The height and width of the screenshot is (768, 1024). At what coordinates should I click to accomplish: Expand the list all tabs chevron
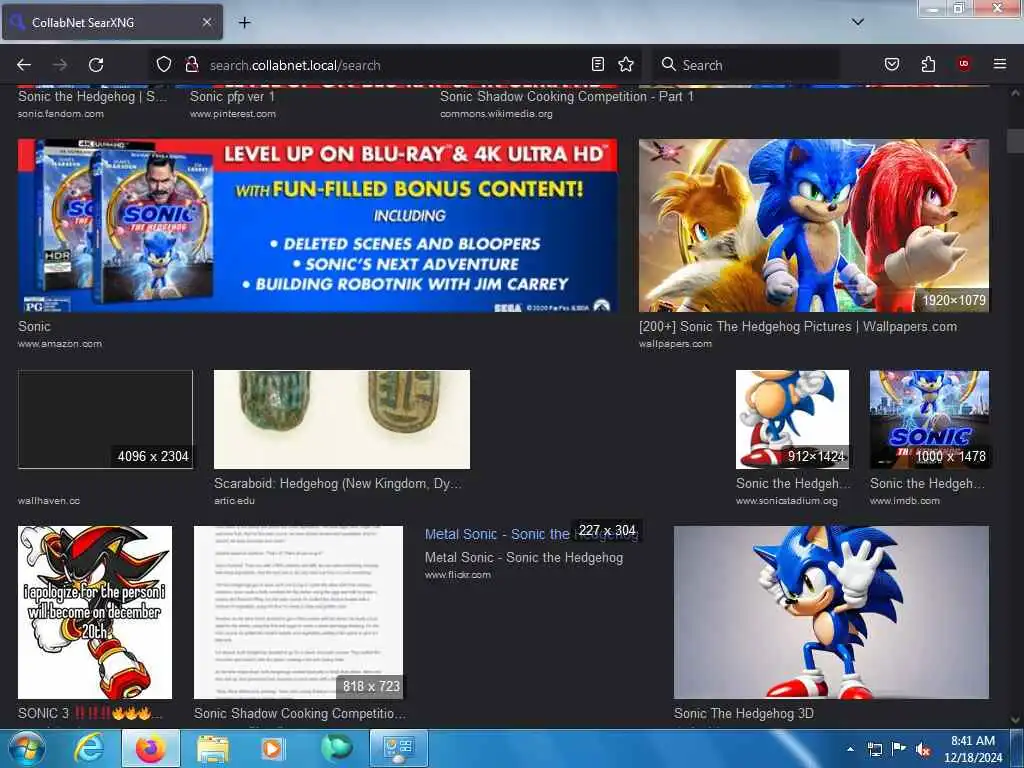click(x=857, y=22)
